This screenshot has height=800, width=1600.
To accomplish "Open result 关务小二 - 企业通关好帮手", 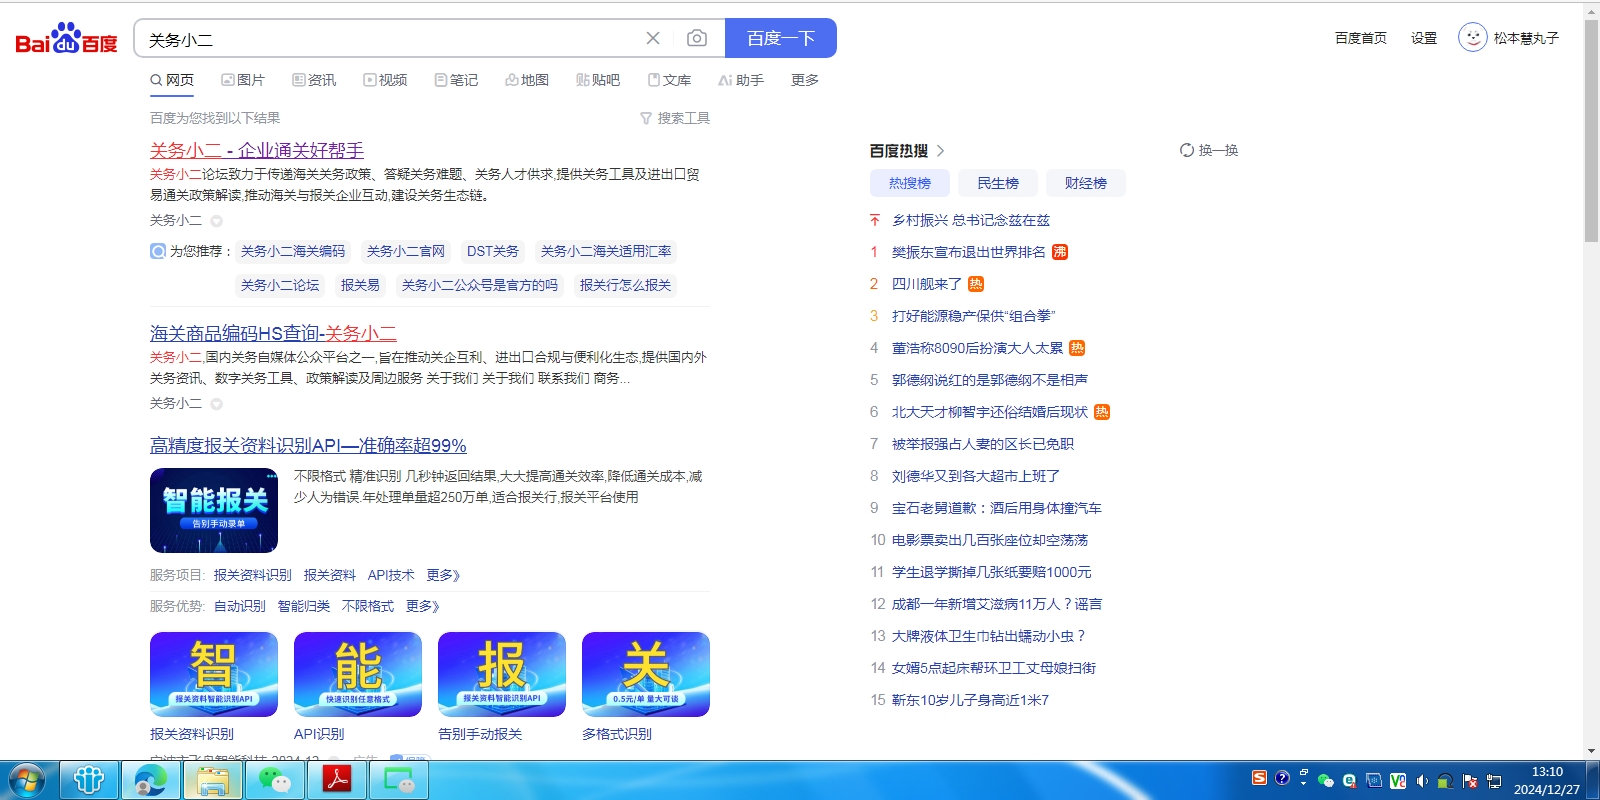I will point(257,150).
